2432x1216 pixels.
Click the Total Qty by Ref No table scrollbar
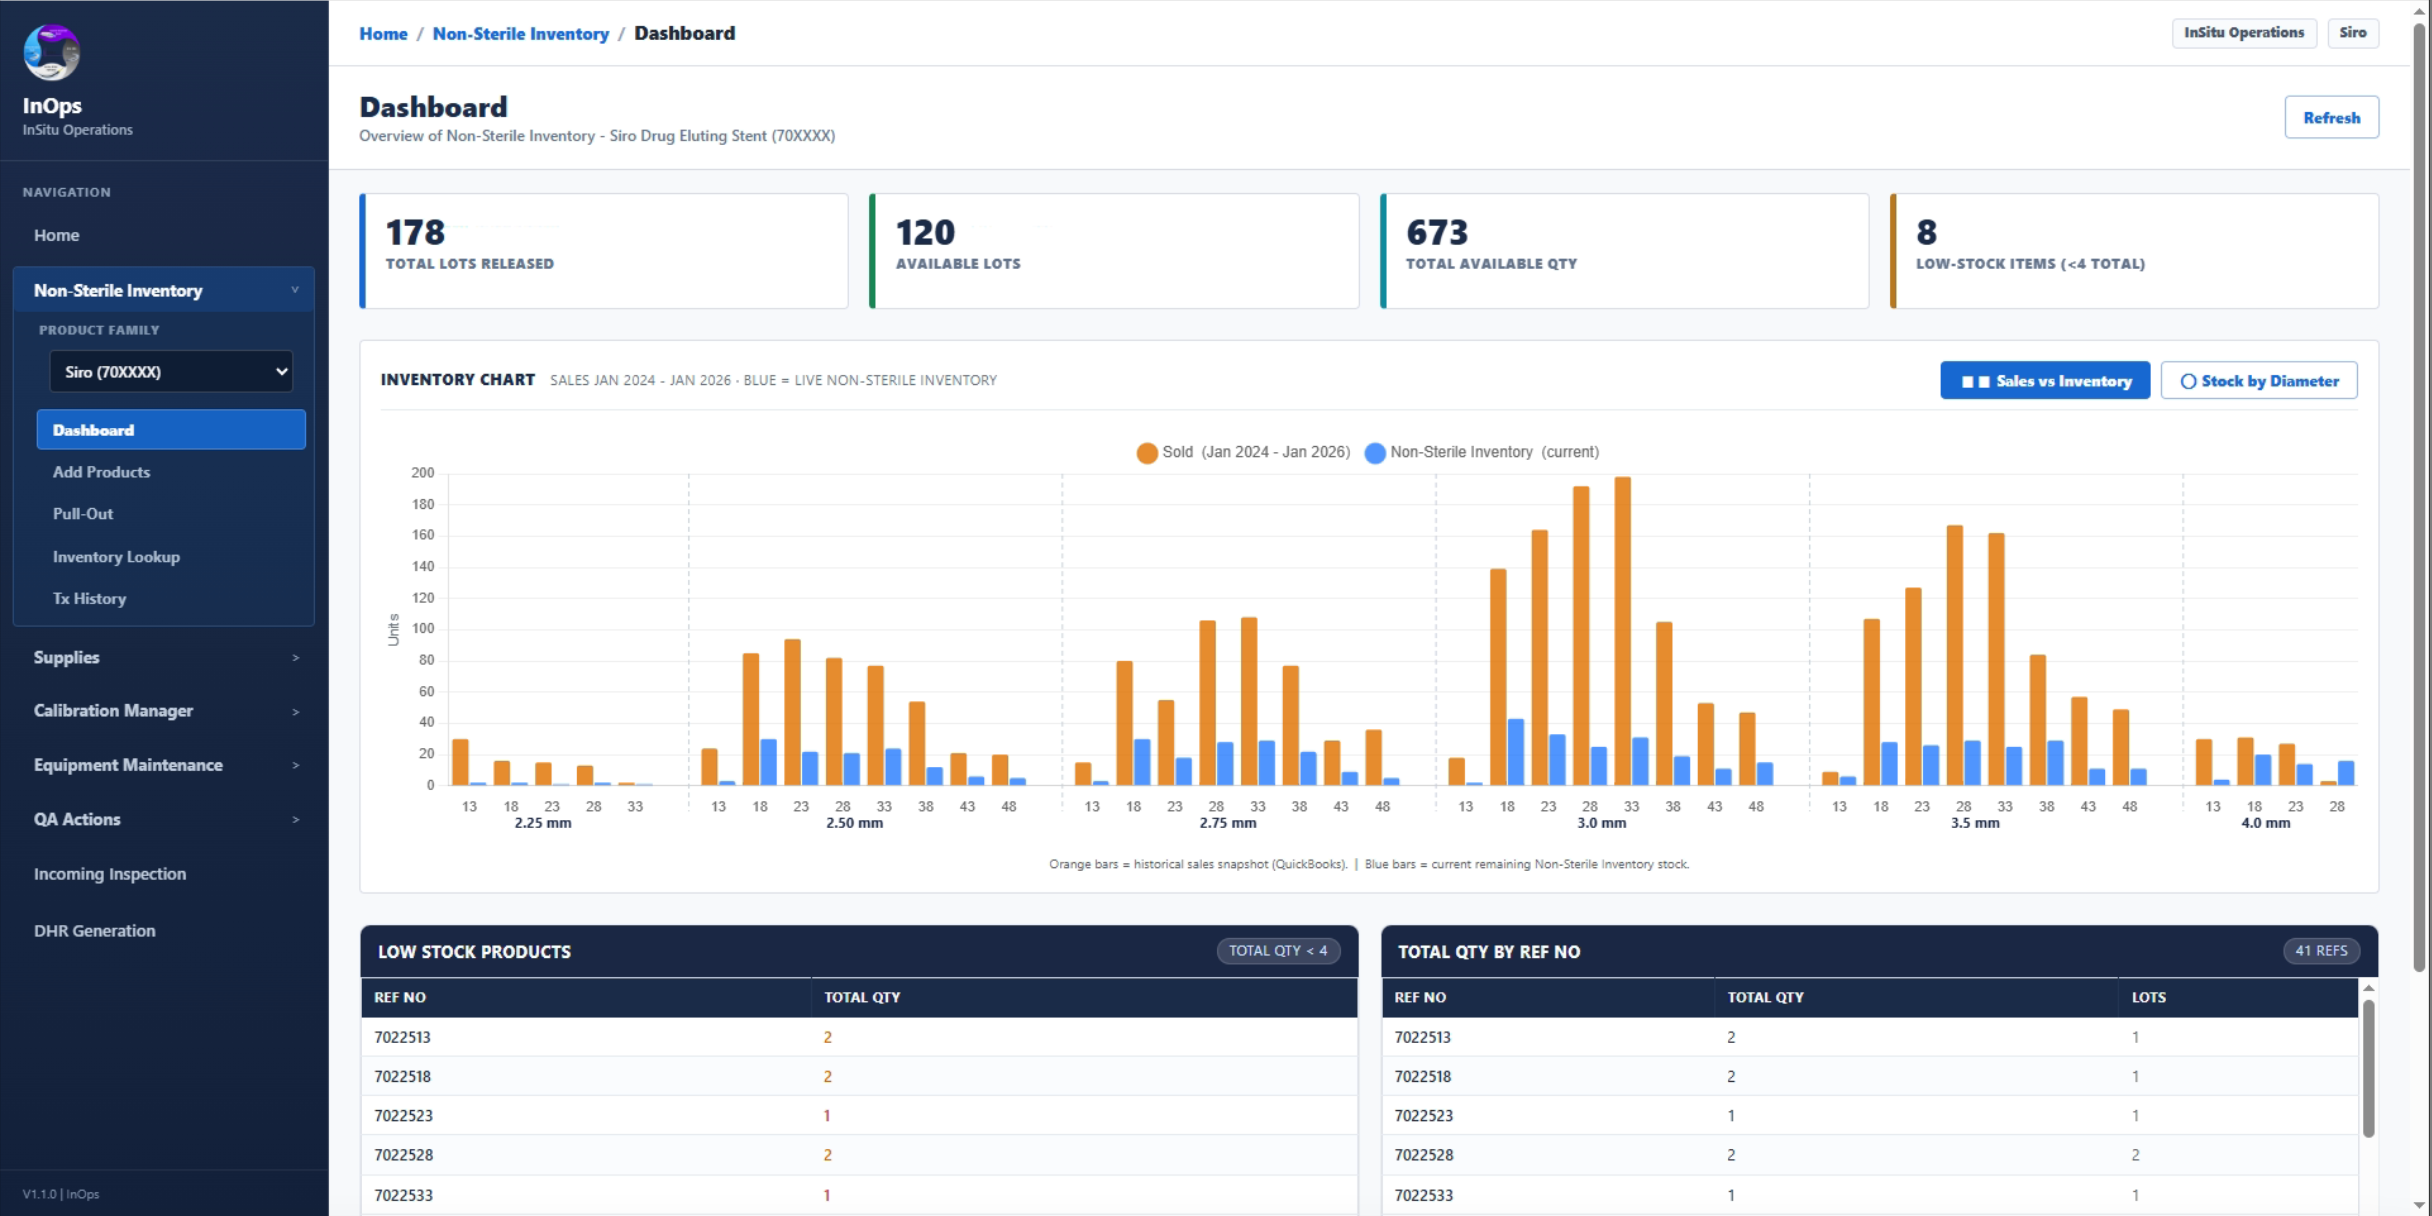click(2368, 1068)
